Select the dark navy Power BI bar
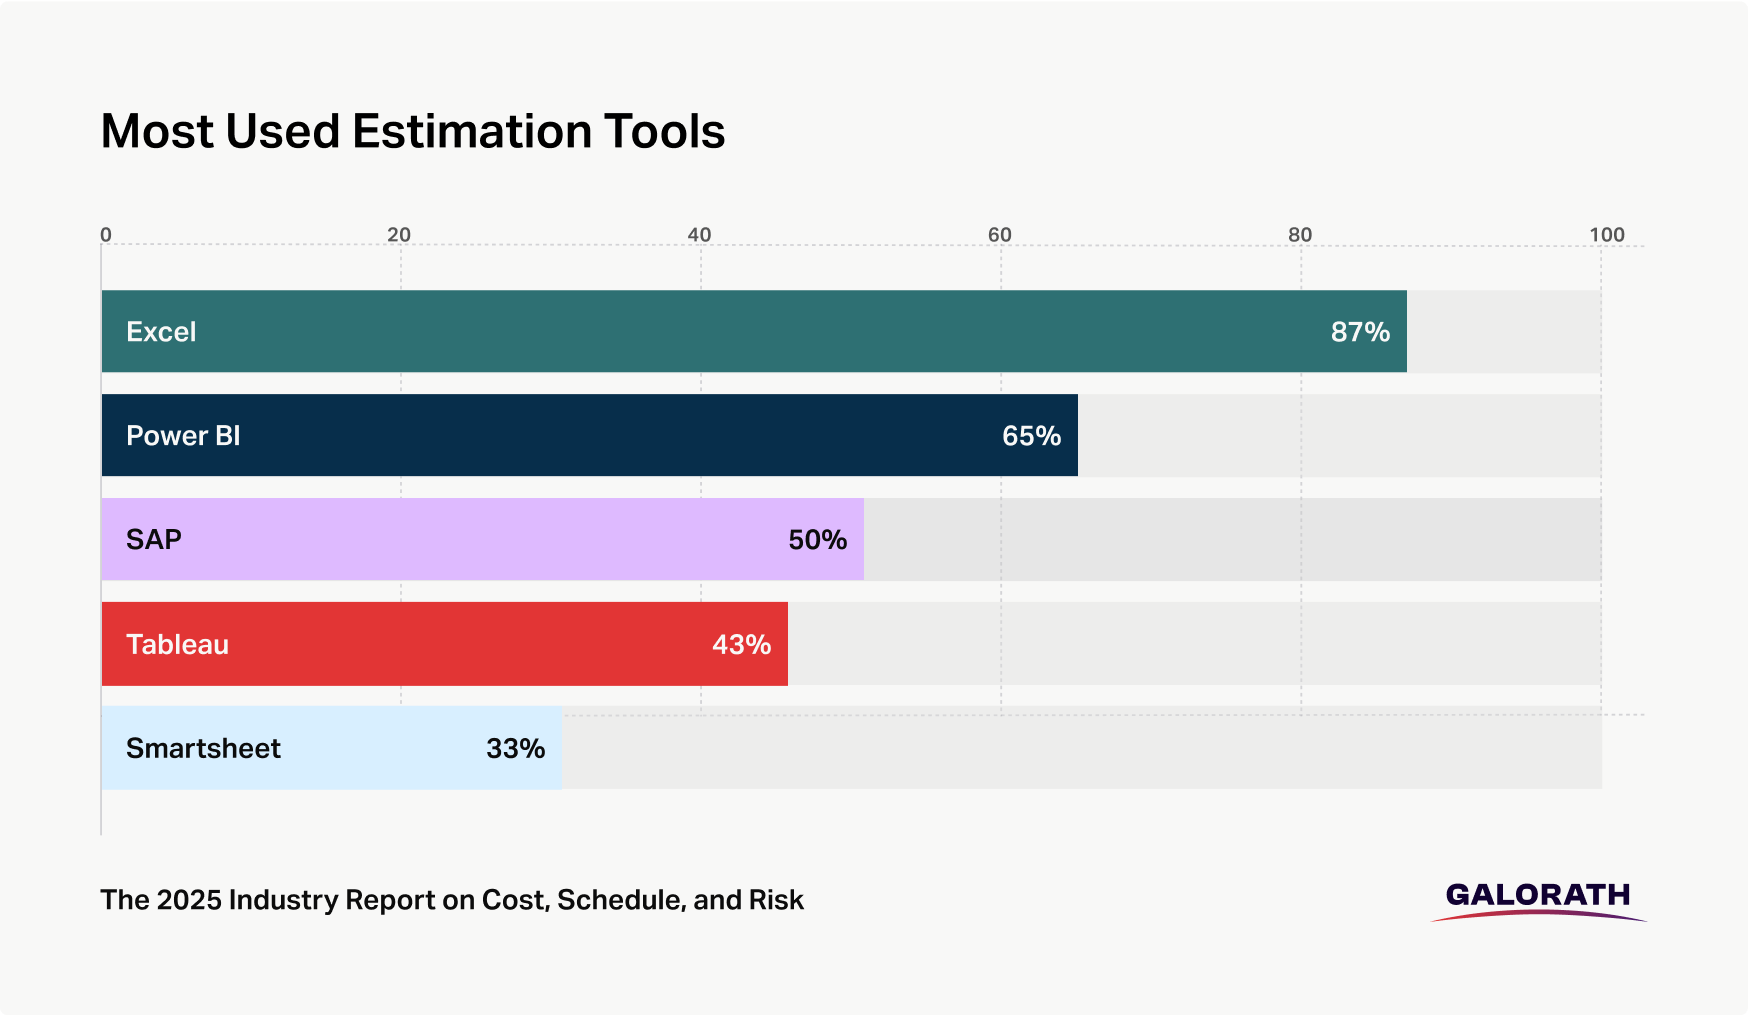Viewport: 1748px width, 1015px height. 590,436
